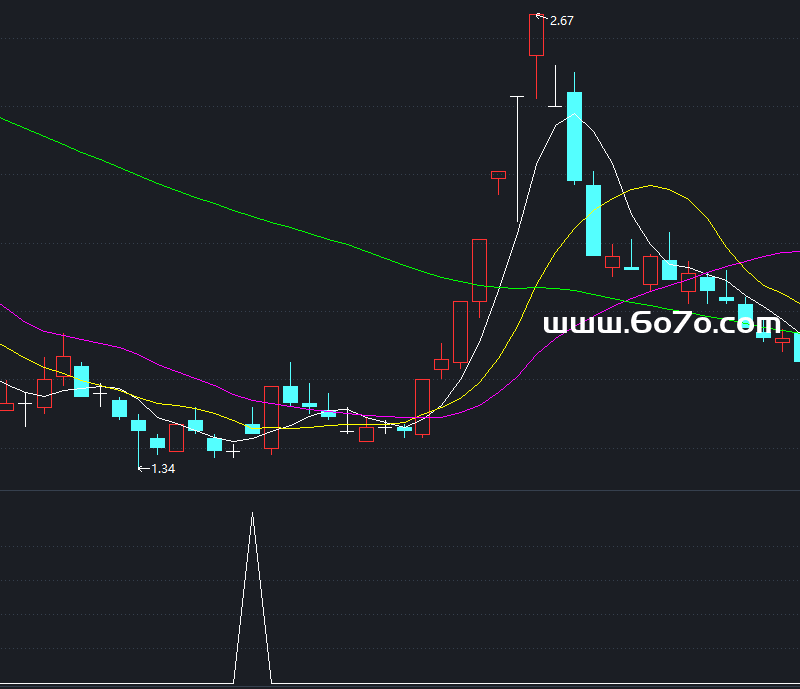
Task: Click the "2.67" high price label
Action: [561, 21]
